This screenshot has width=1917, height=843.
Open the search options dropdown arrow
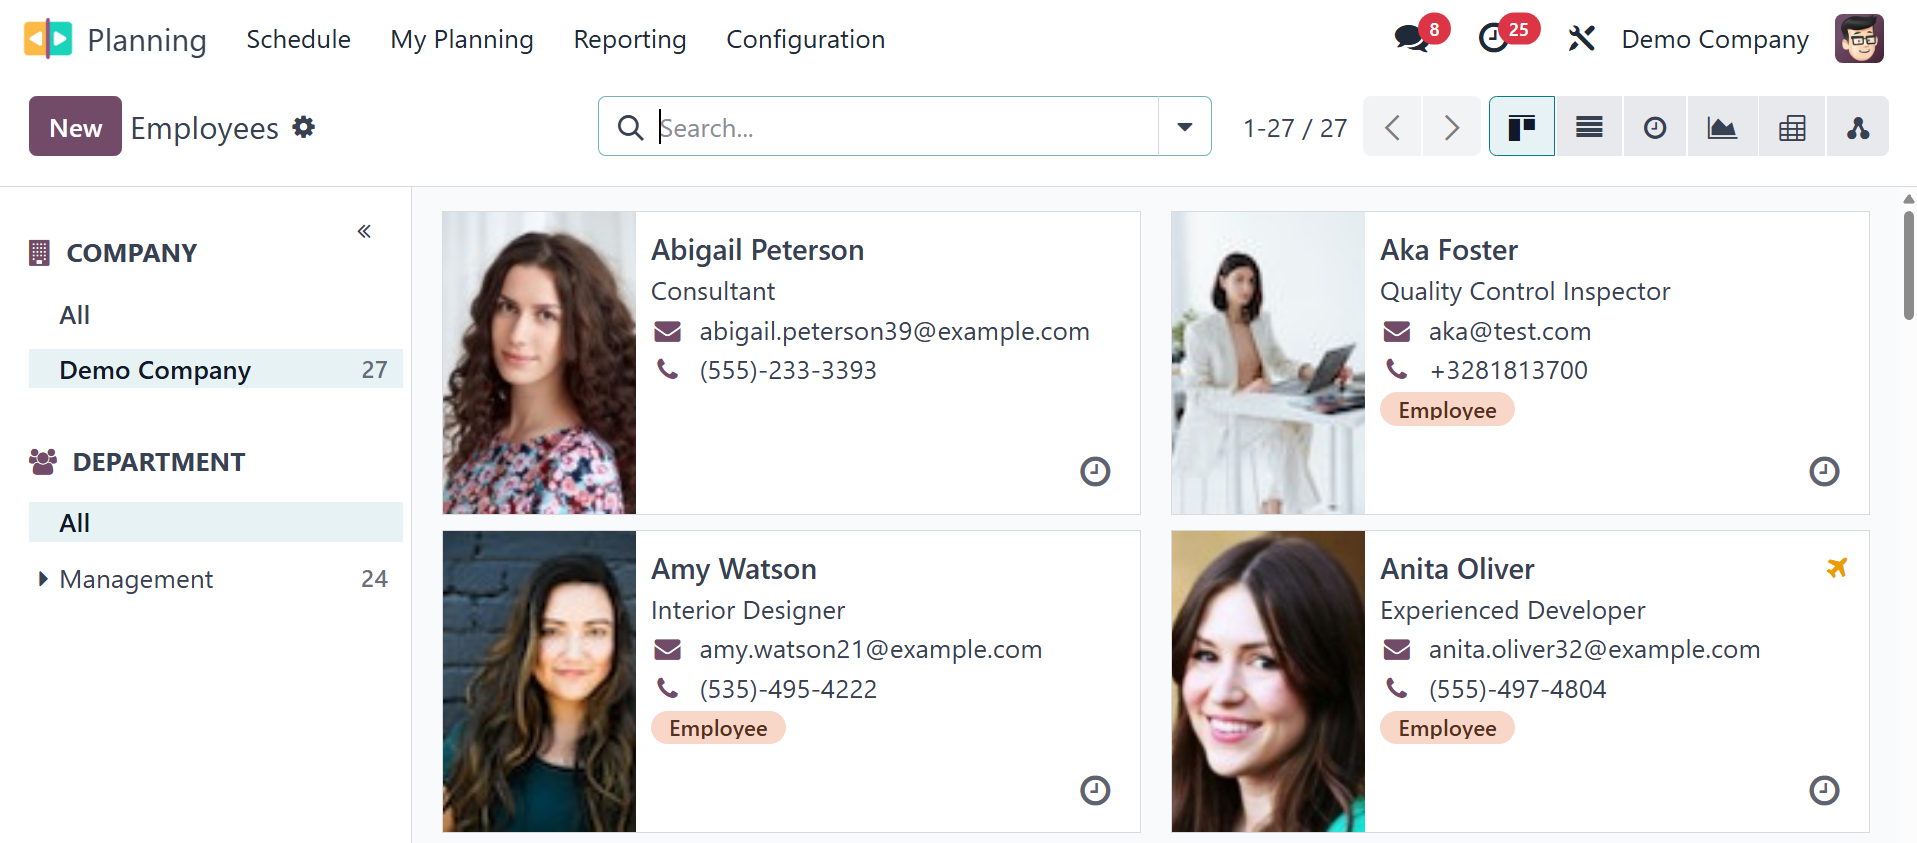(x=1185, y=127)
